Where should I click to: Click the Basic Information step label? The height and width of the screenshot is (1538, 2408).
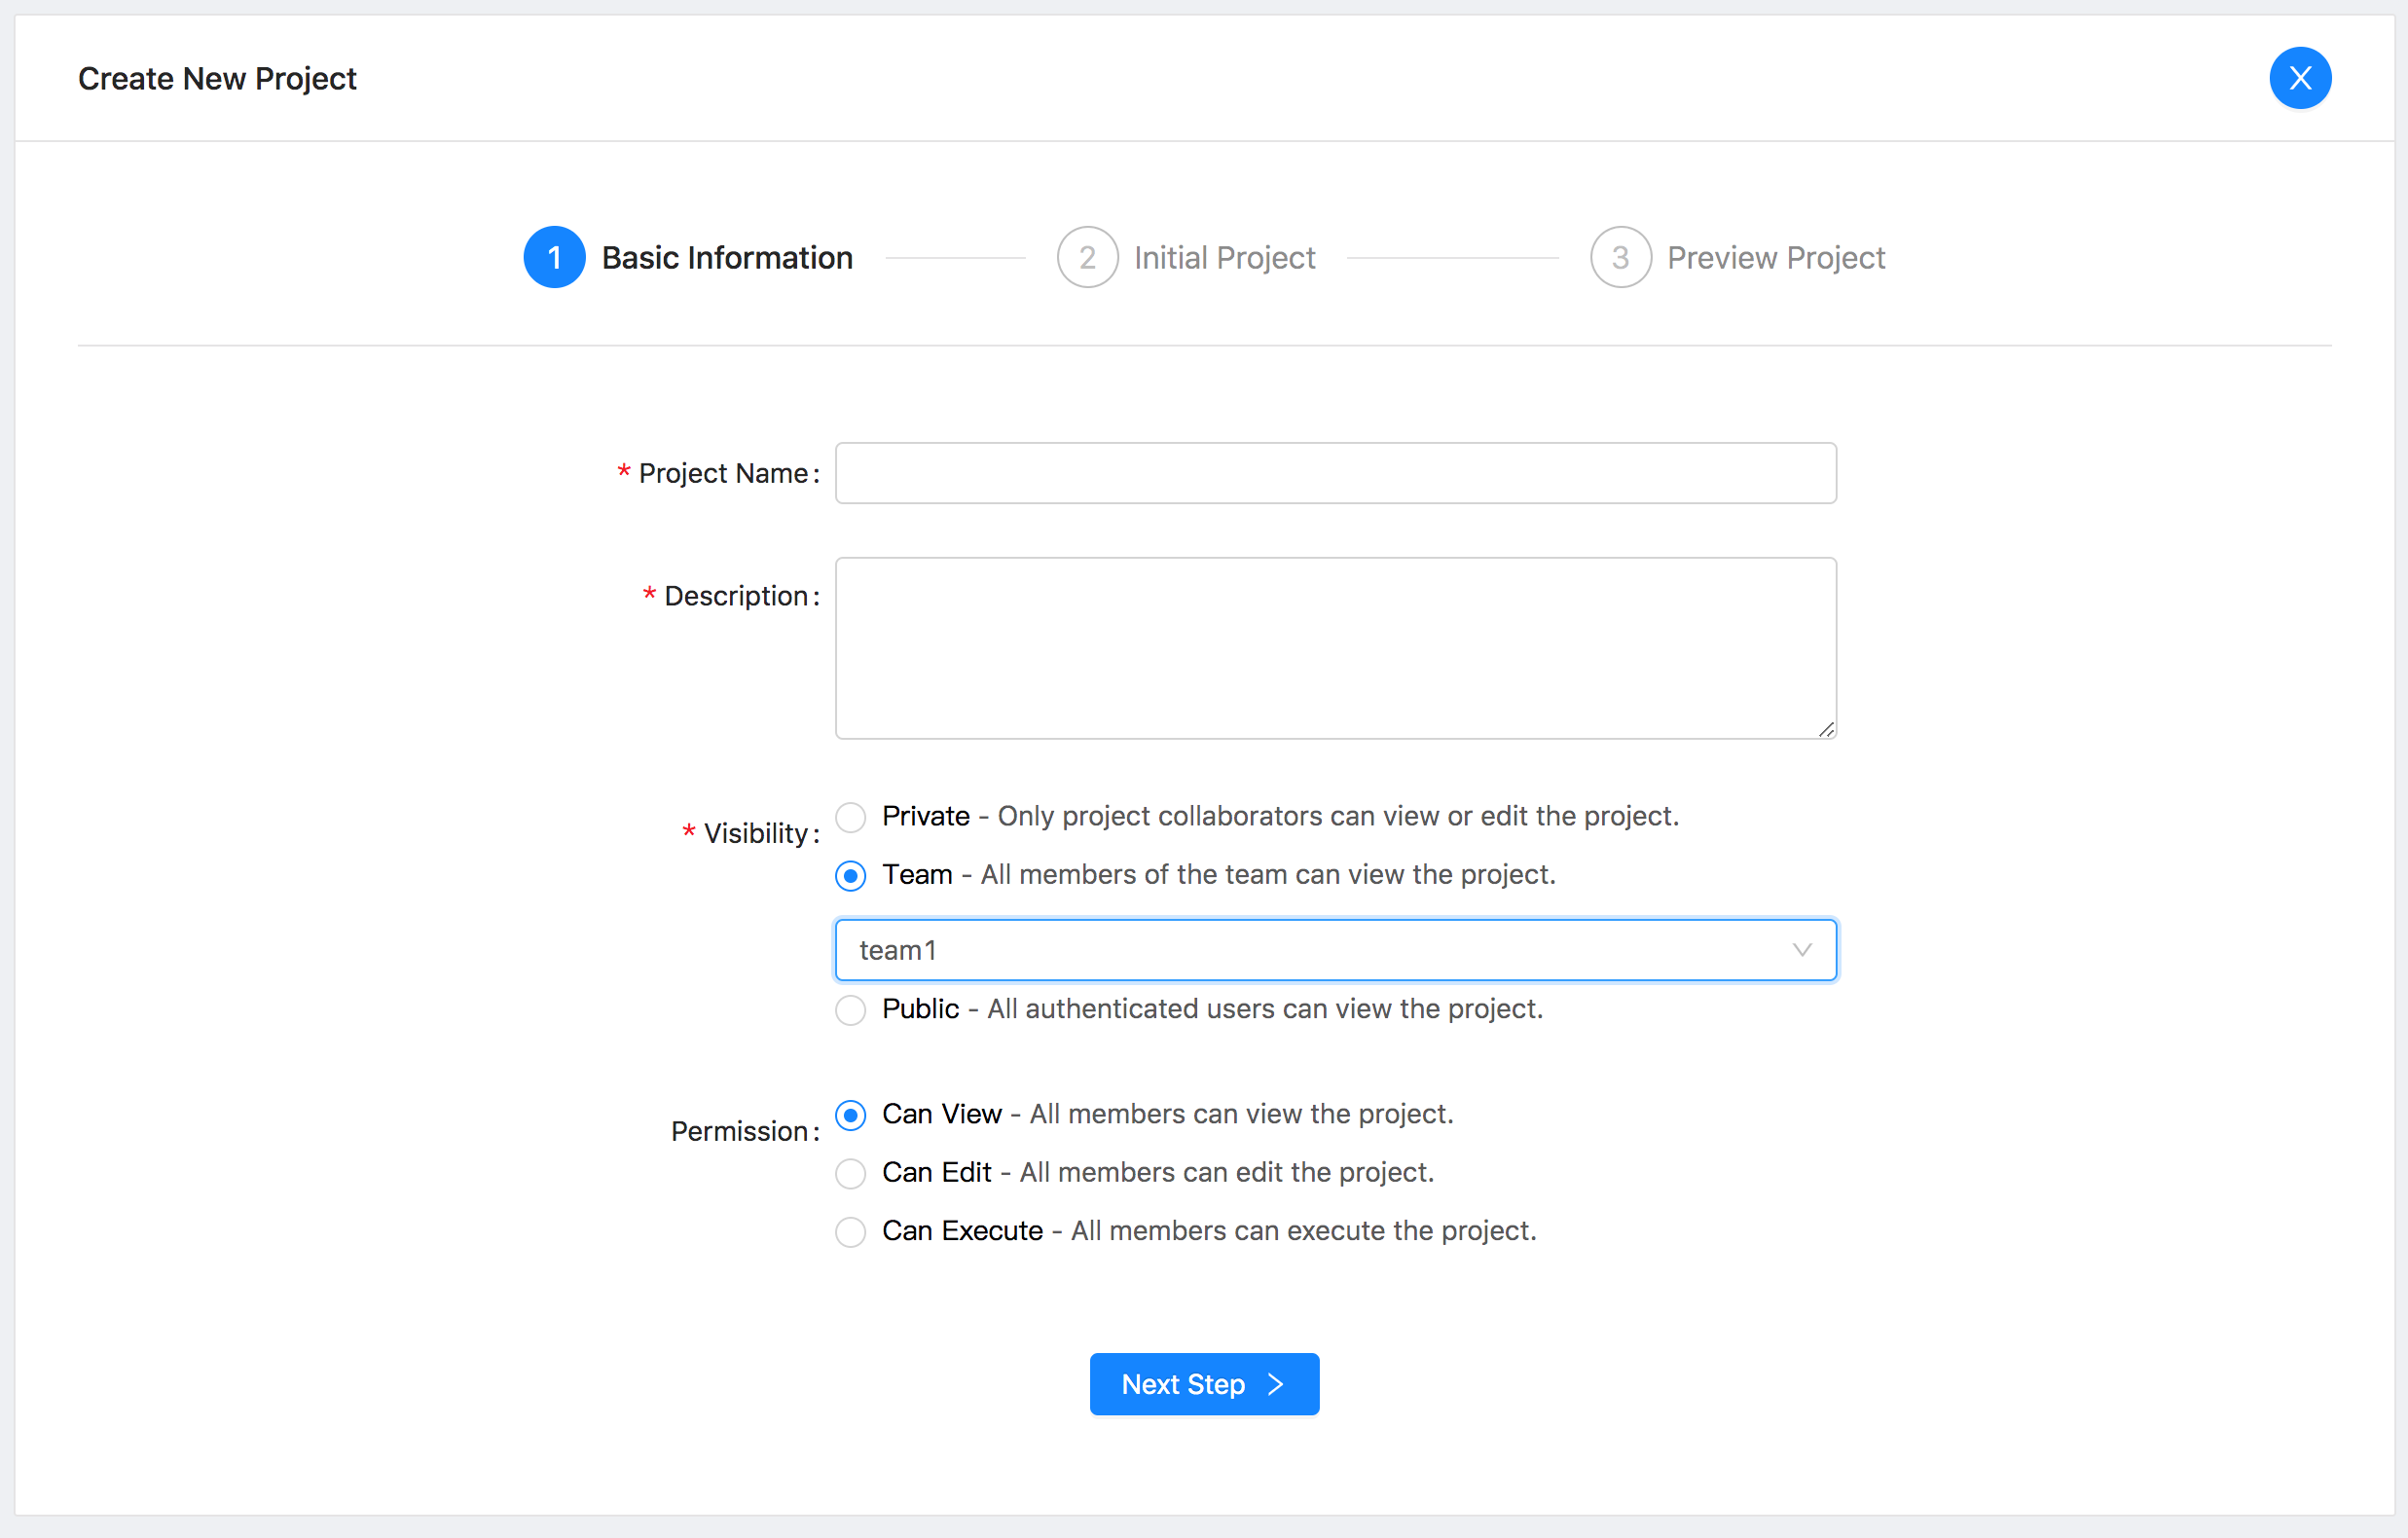tap(727, 257)
